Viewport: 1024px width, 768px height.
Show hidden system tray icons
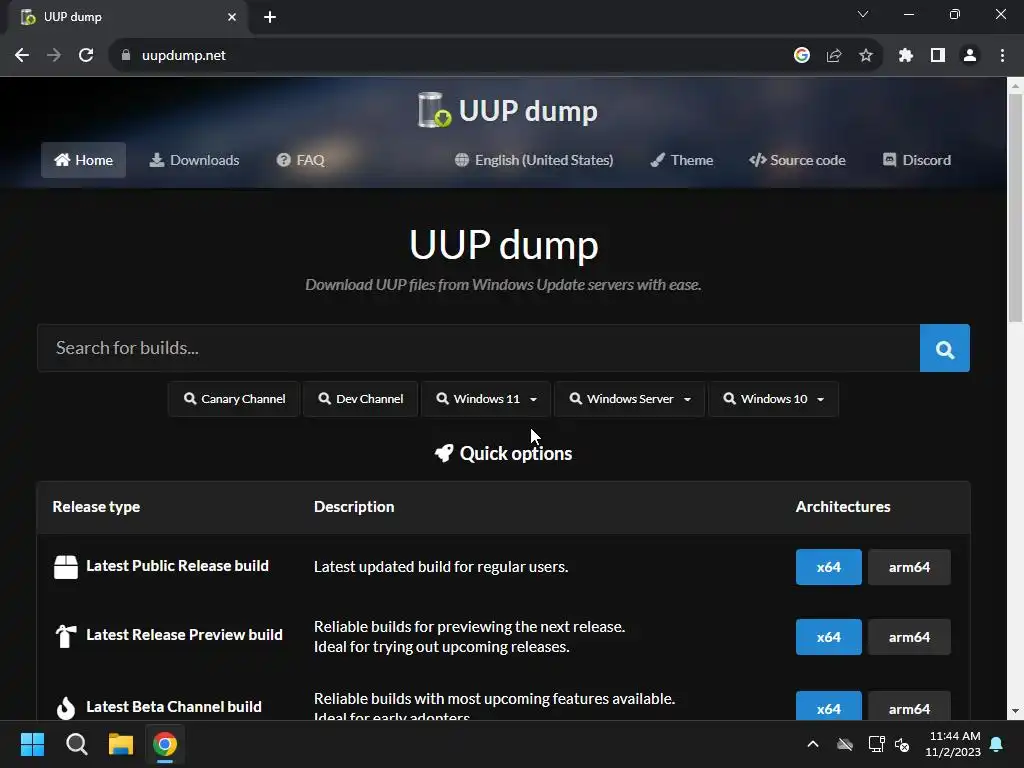(x=813, y=744)
